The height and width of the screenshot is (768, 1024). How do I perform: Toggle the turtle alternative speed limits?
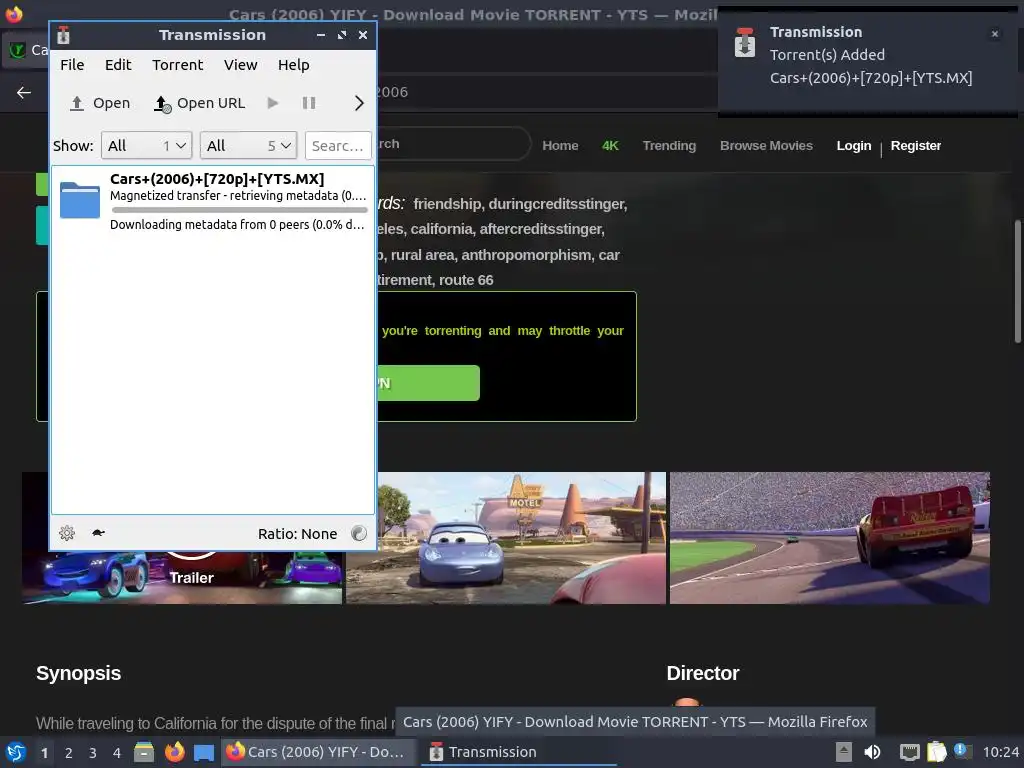click(99, 533)
